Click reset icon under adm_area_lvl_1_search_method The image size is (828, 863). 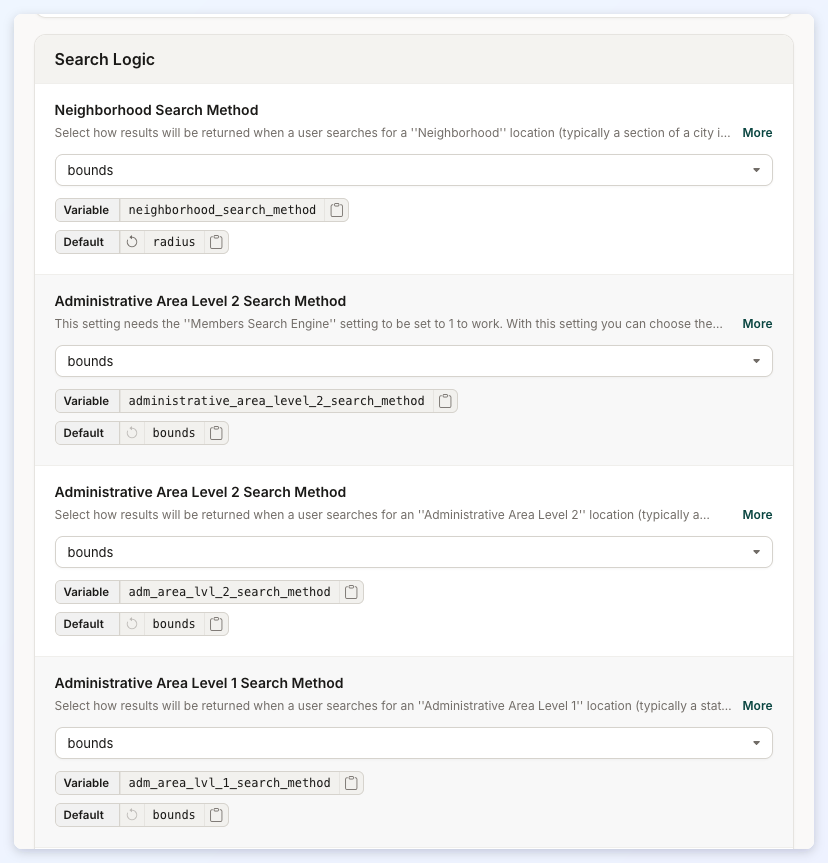tap(132, 815)
